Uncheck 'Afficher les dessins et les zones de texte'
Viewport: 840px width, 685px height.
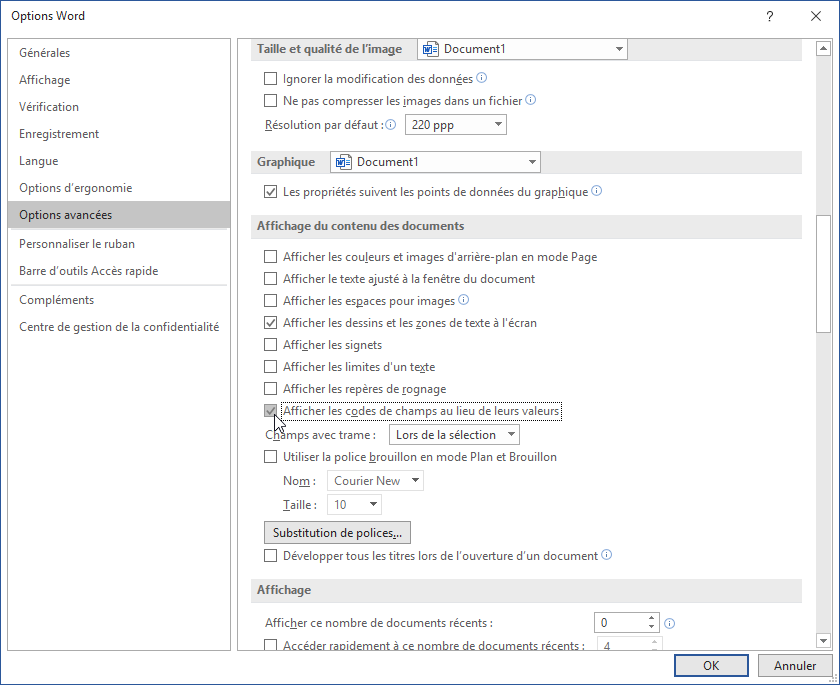coord(270,323)
